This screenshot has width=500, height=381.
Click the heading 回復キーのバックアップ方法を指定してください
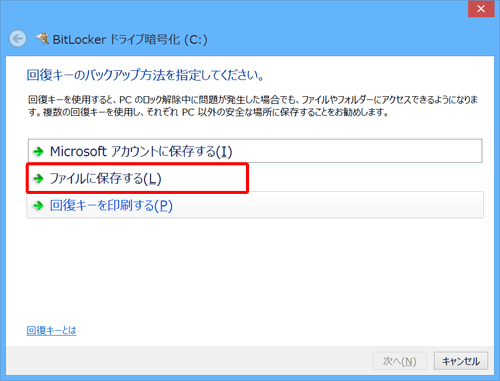[x=145, y=75]
